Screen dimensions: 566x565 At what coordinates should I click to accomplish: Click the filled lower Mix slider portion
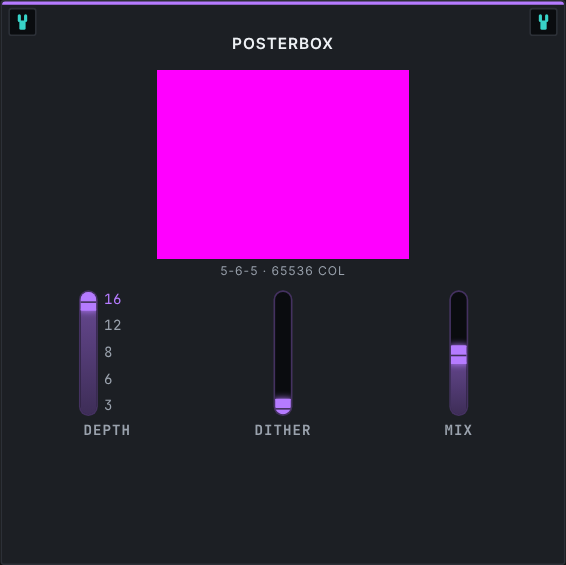point(458,389)
